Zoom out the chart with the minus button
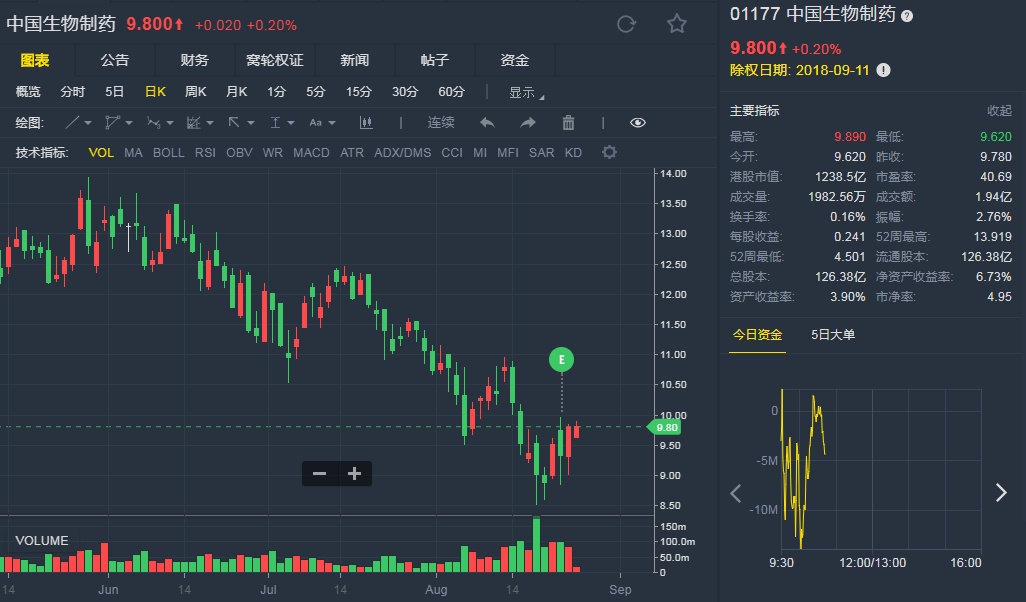Screen dimensions: 1026x602 (320, 474)
